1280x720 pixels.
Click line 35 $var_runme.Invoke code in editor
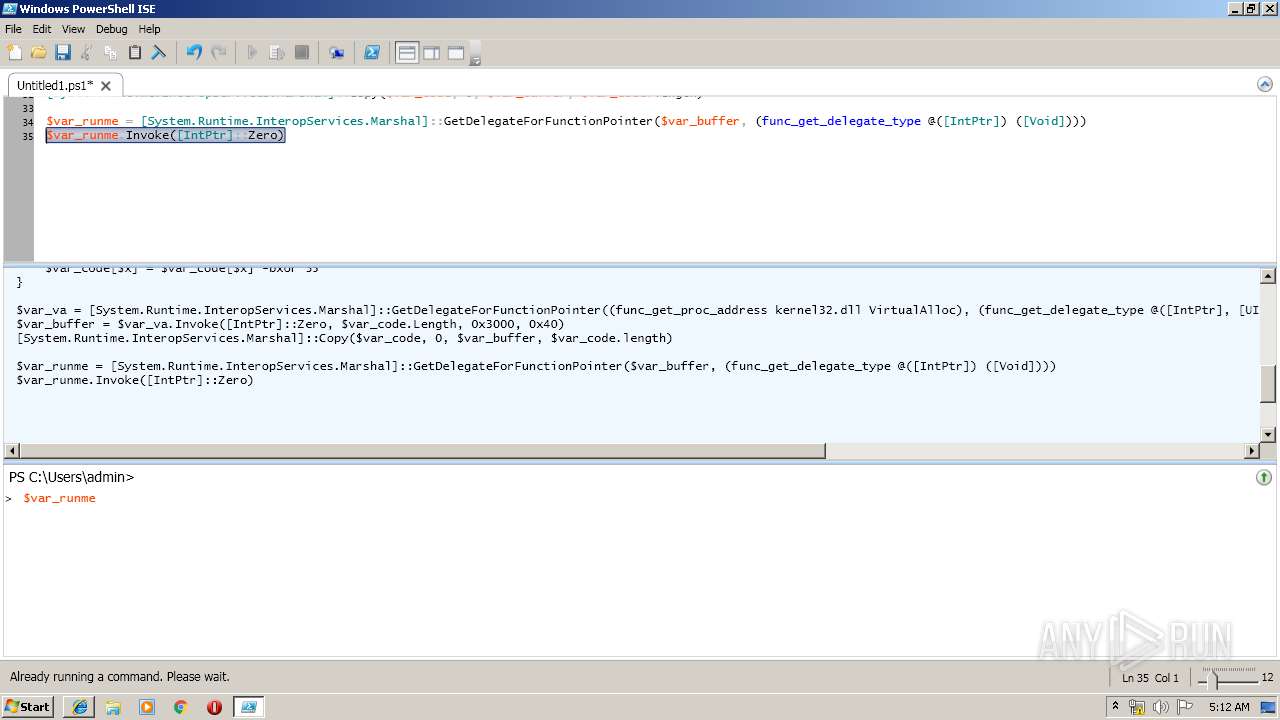166,135
